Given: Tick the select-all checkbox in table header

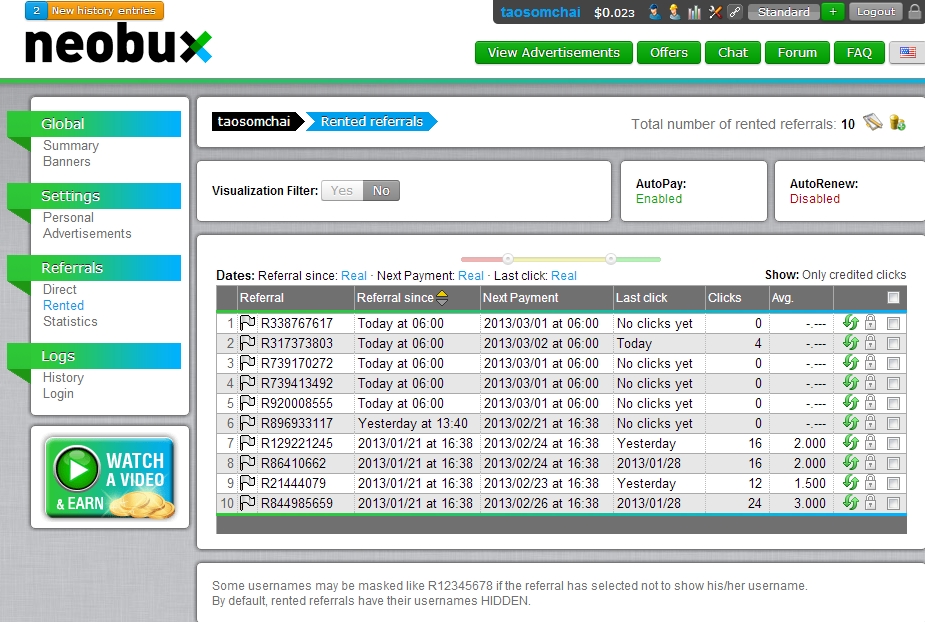Looking at the screenshot, I should [893, 297].
